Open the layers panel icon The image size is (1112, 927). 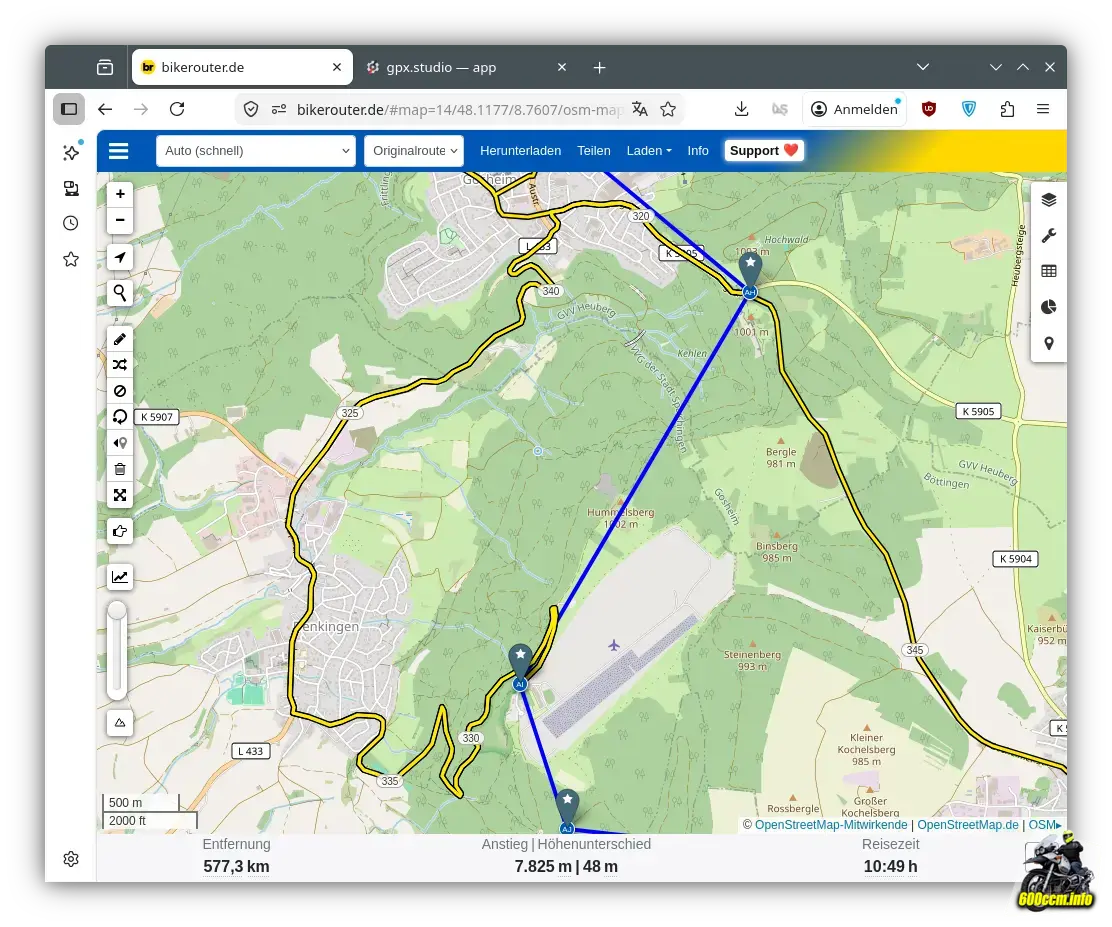(1048, 200)
